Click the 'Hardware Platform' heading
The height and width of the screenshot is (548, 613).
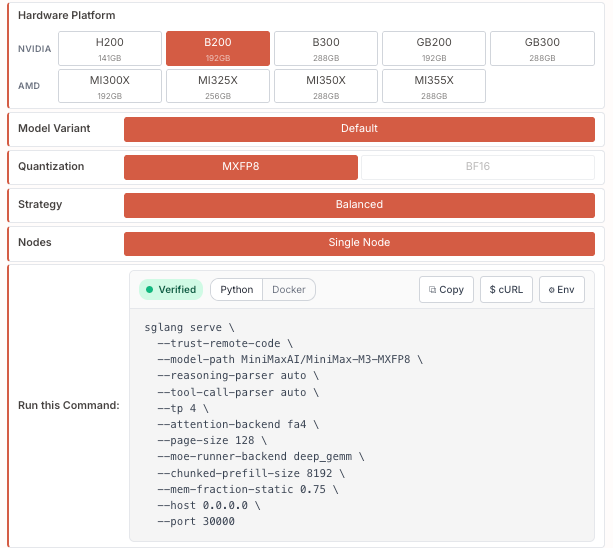click(x=66, y=15)
